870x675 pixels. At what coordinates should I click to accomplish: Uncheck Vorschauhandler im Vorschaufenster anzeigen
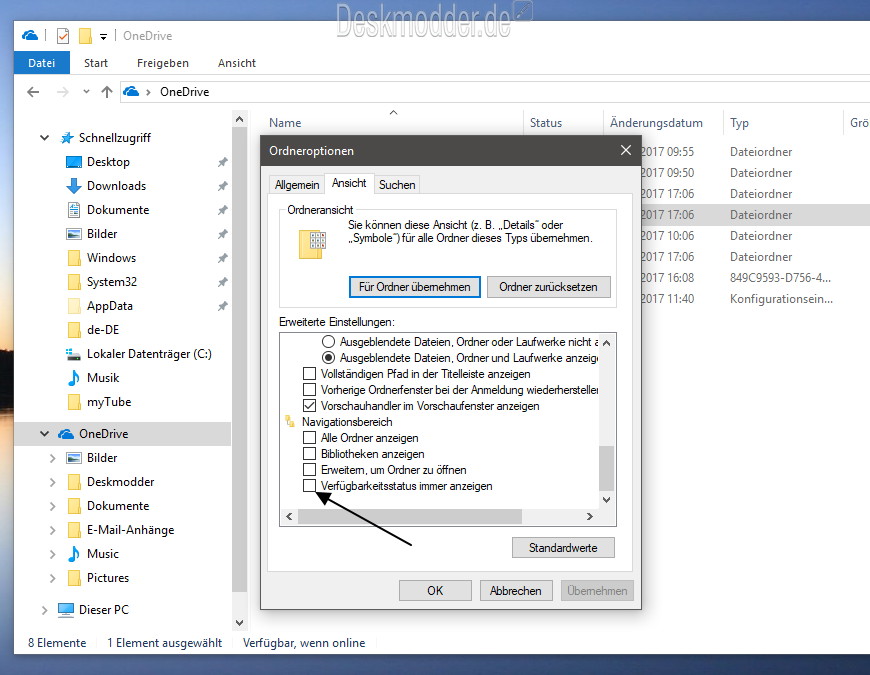[x=310, y=406]
